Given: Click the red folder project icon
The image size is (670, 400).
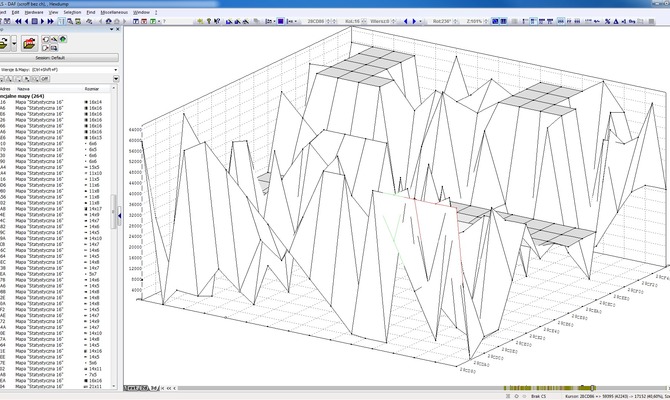Looking at the screenshot, I should [29, 43].
